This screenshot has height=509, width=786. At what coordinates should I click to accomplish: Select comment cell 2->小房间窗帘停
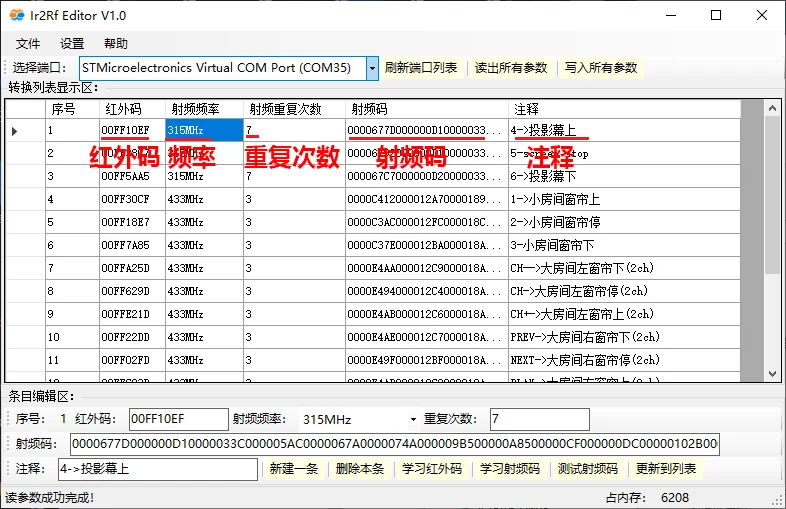(624, 222)
